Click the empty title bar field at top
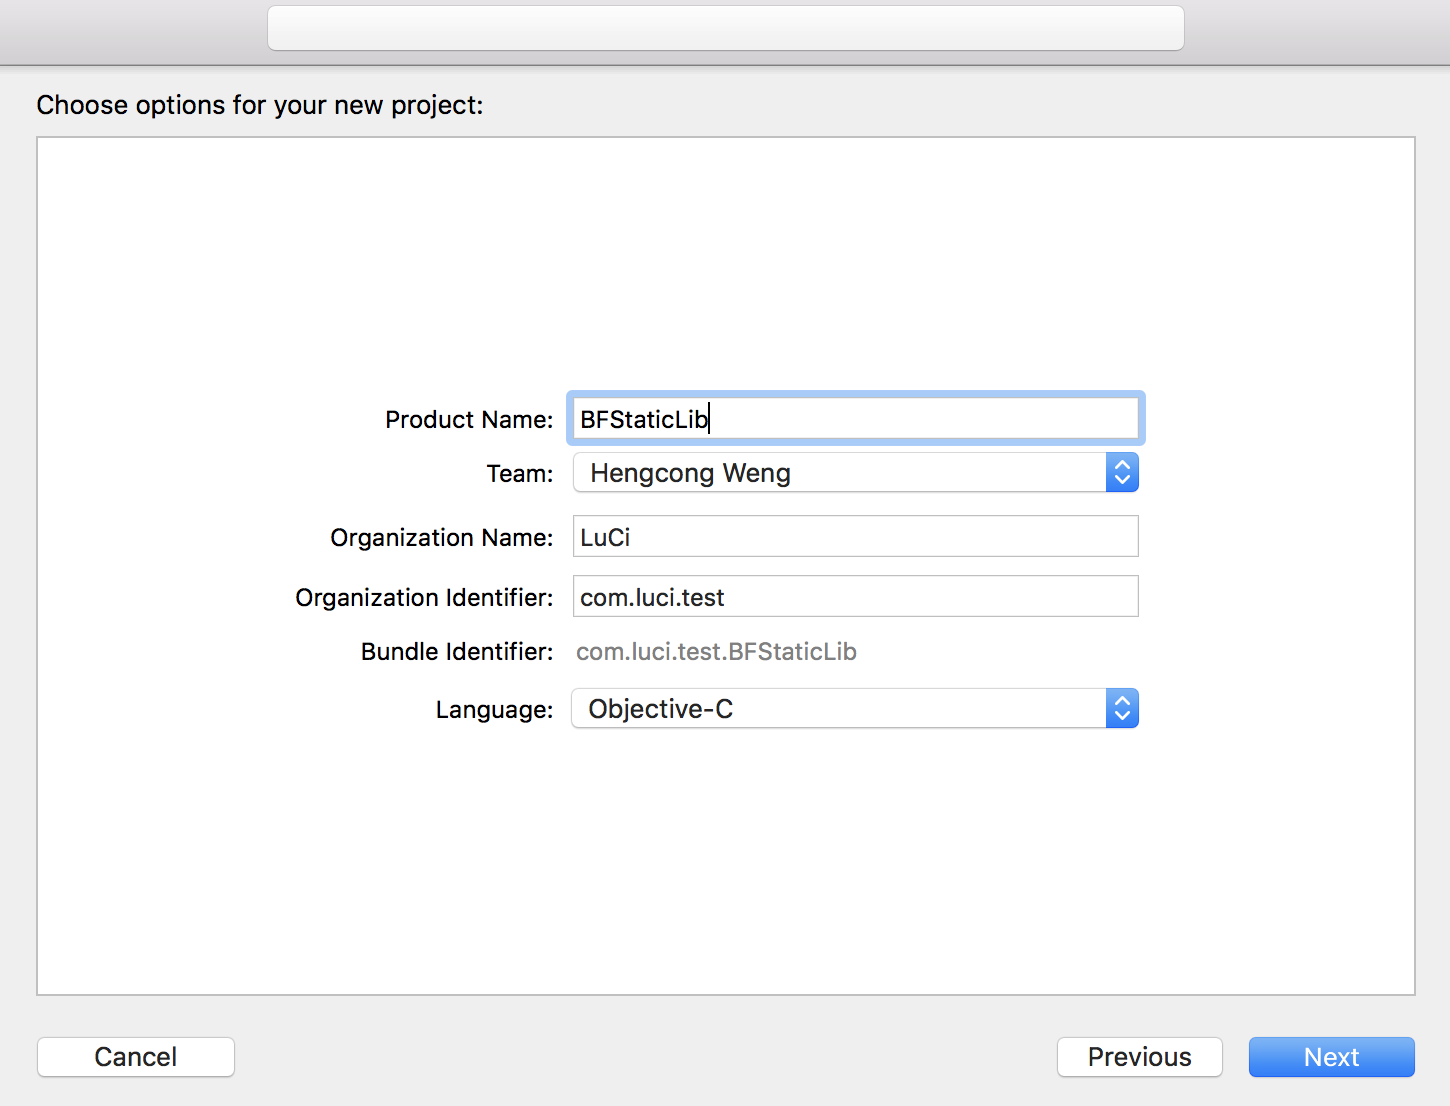This screenshot has height=1106, width=1450. pyautogui.click(x=725, y=28)
